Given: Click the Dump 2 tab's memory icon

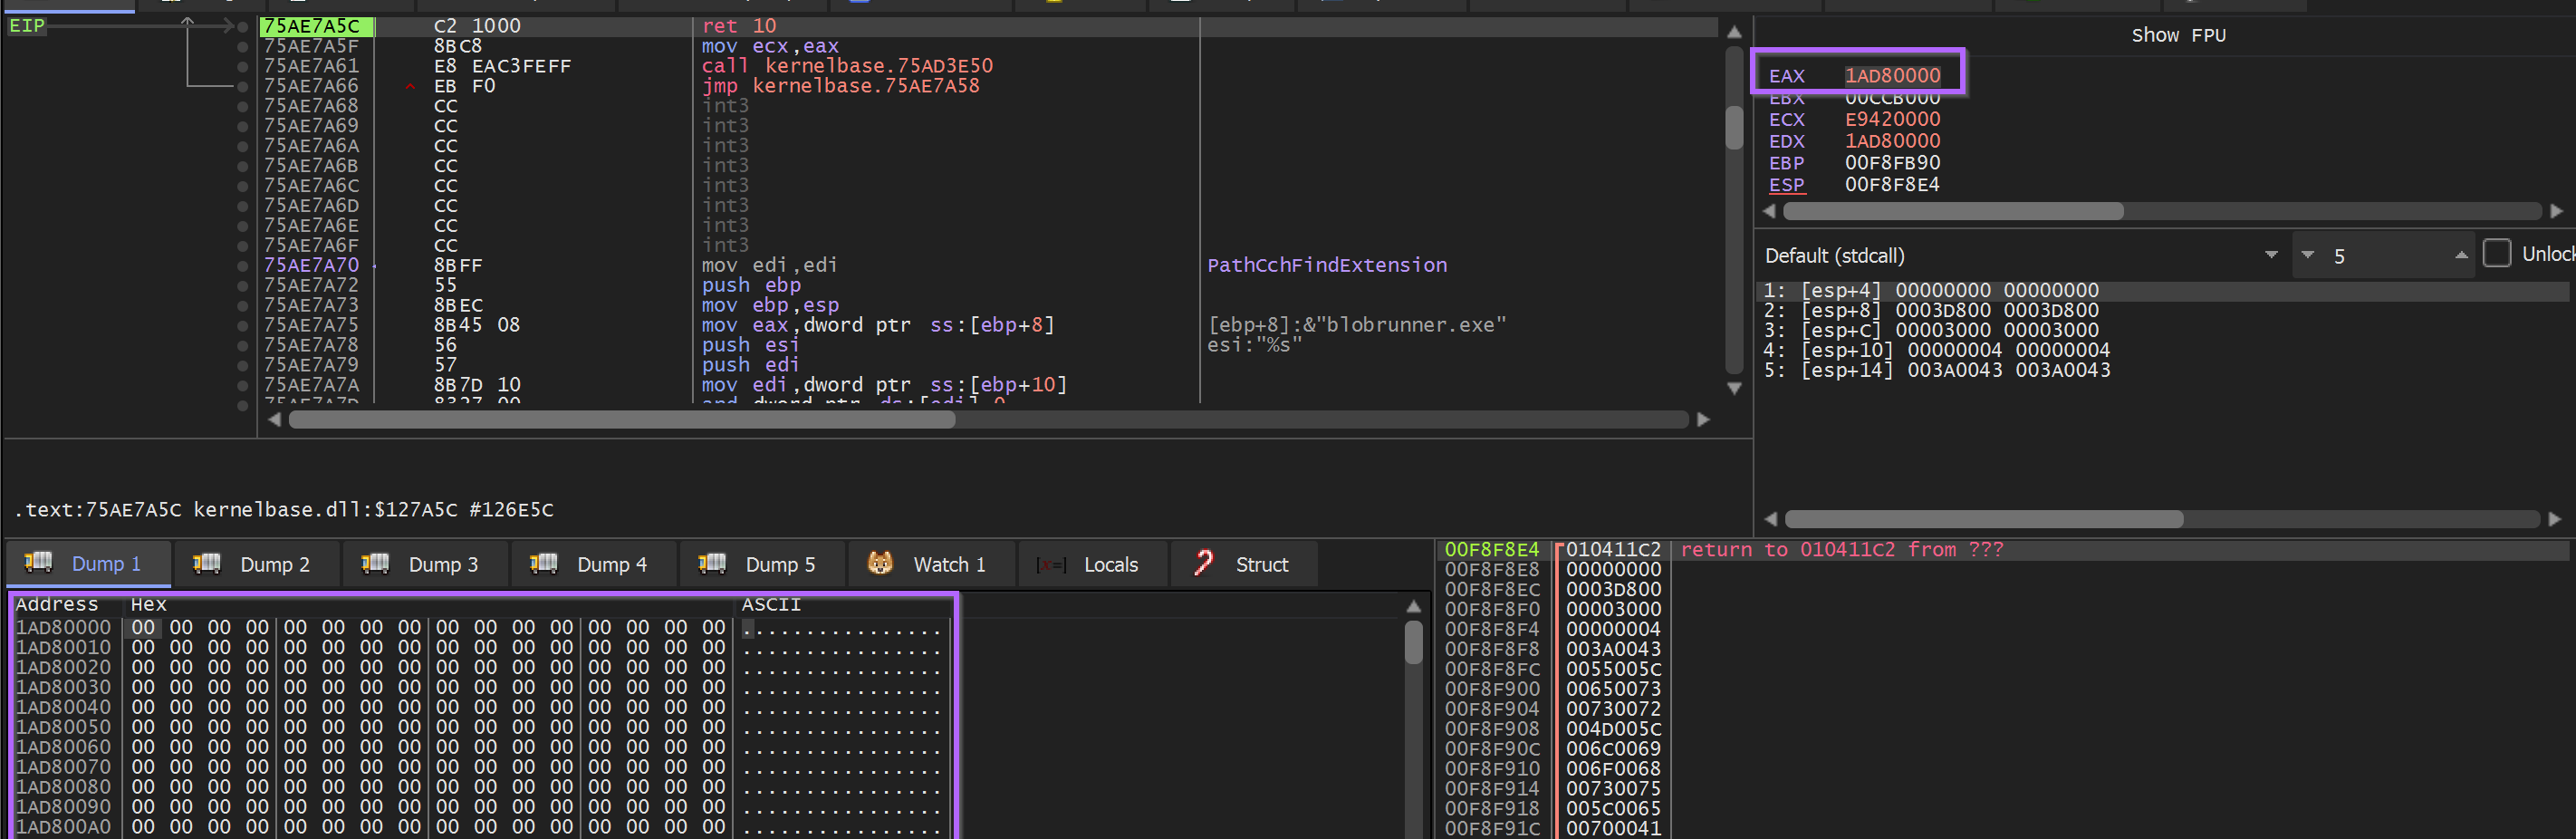Looking at the screenshot, I should [206, 563].
